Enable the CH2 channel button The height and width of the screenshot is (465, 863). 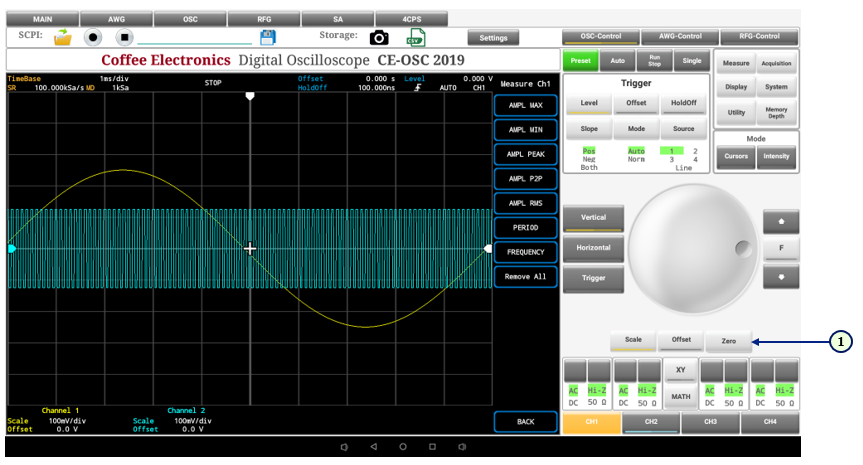point(651,422)
